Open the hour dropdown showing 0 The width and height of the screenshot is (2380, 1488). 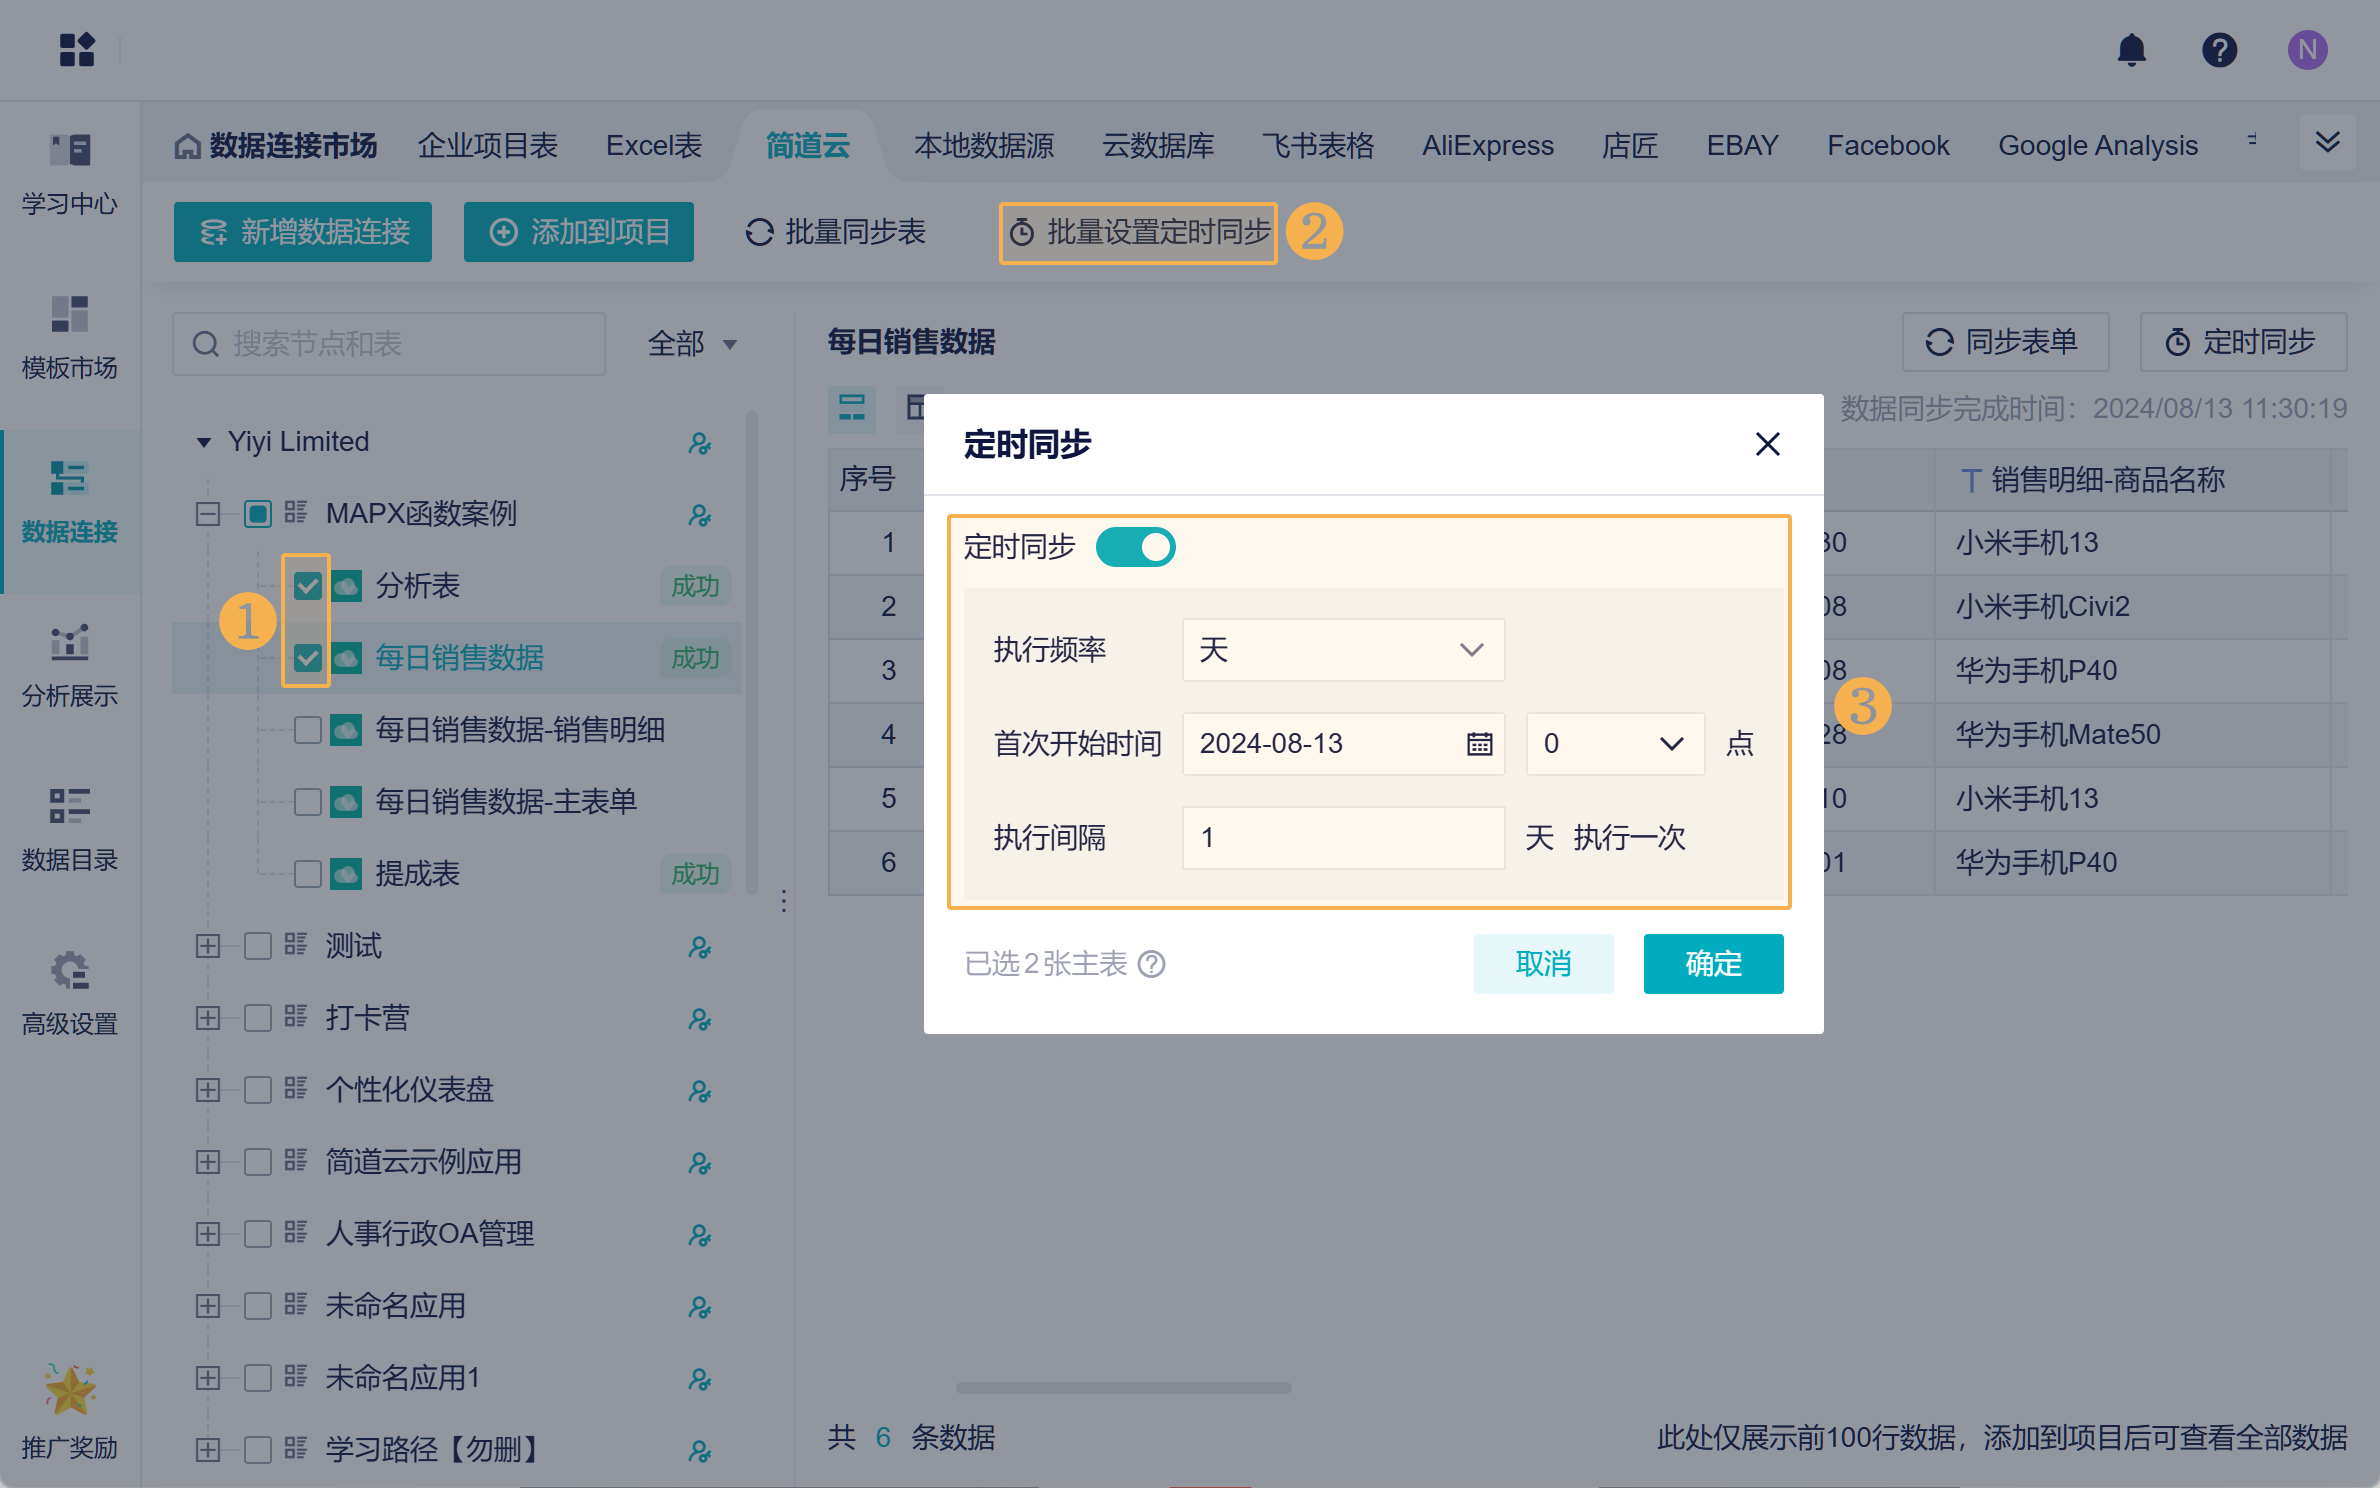(1613, 744)
